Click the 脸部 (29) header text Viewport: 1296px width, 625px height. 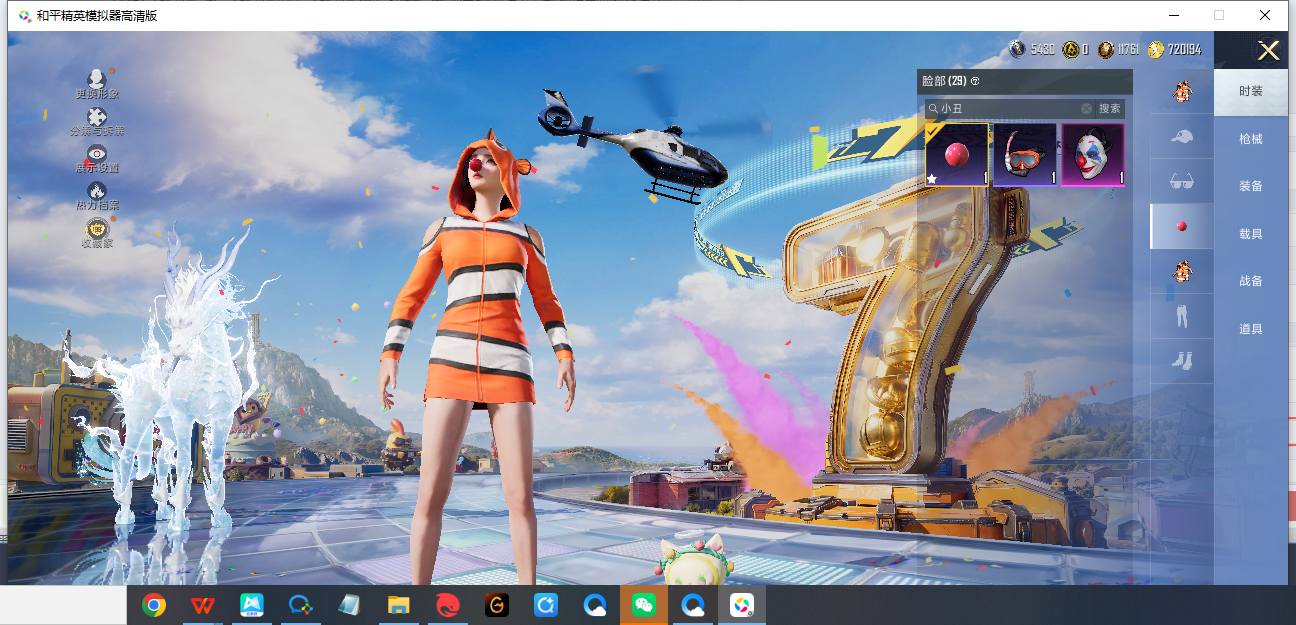[x=944, y=81]
